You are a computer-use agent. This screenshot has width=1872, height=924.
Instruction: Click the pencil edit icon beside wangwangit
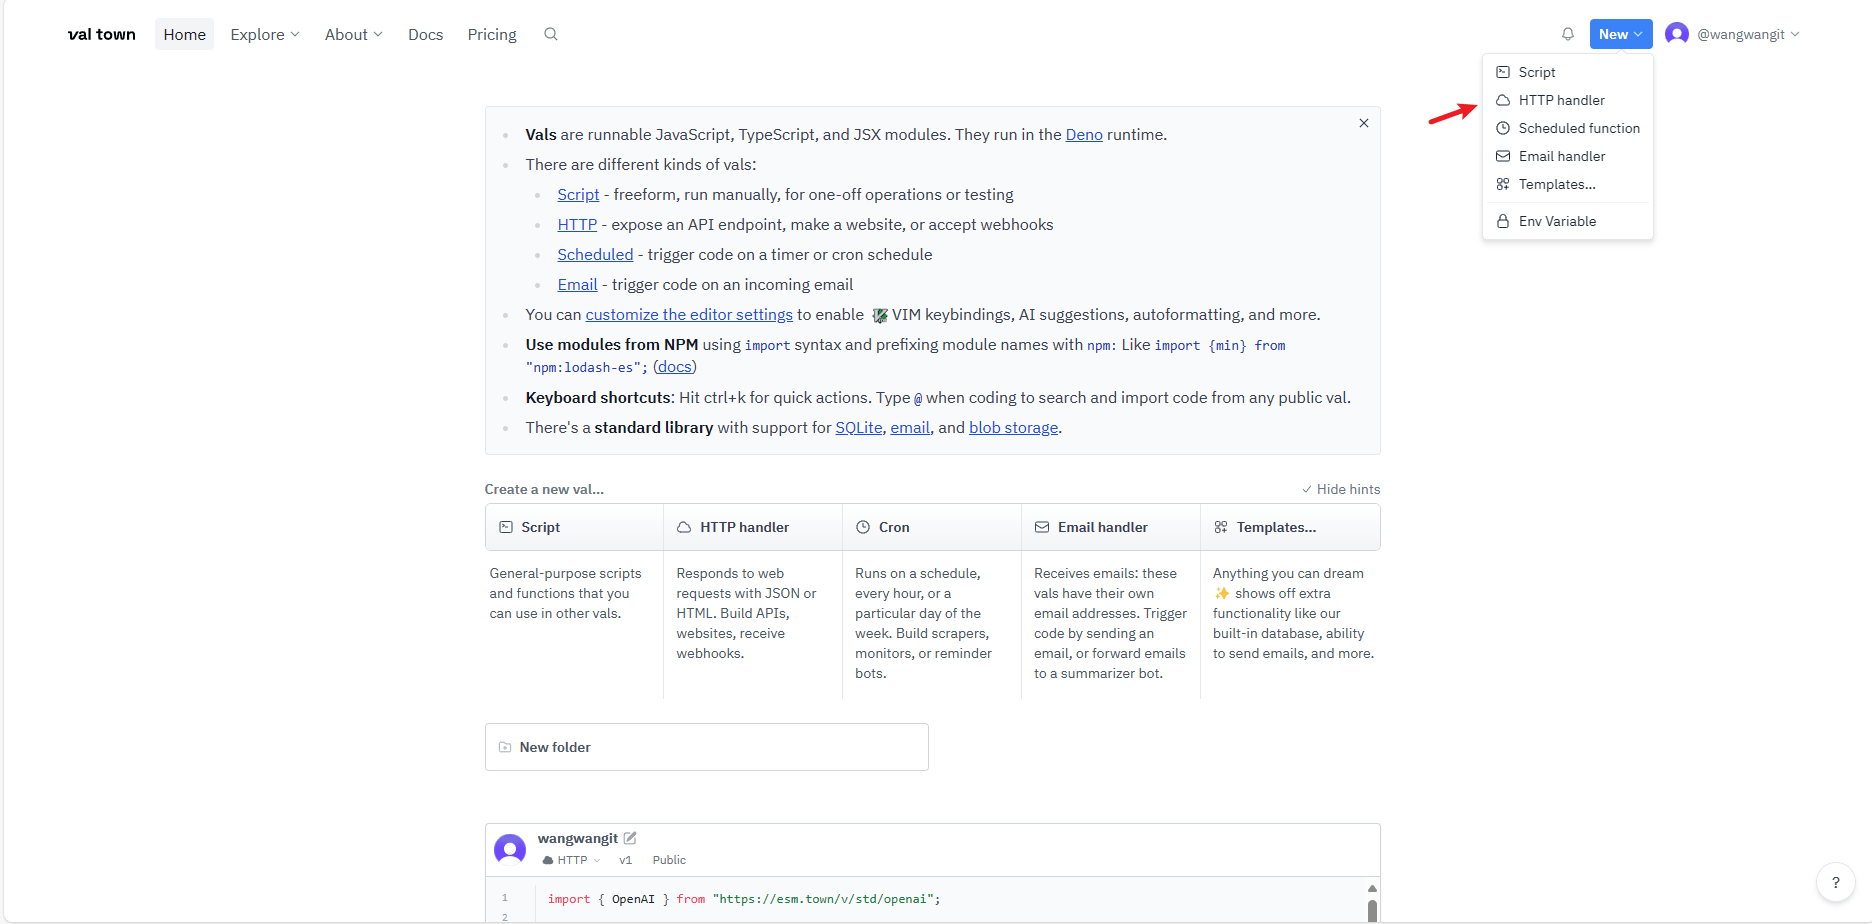[630, 838]
